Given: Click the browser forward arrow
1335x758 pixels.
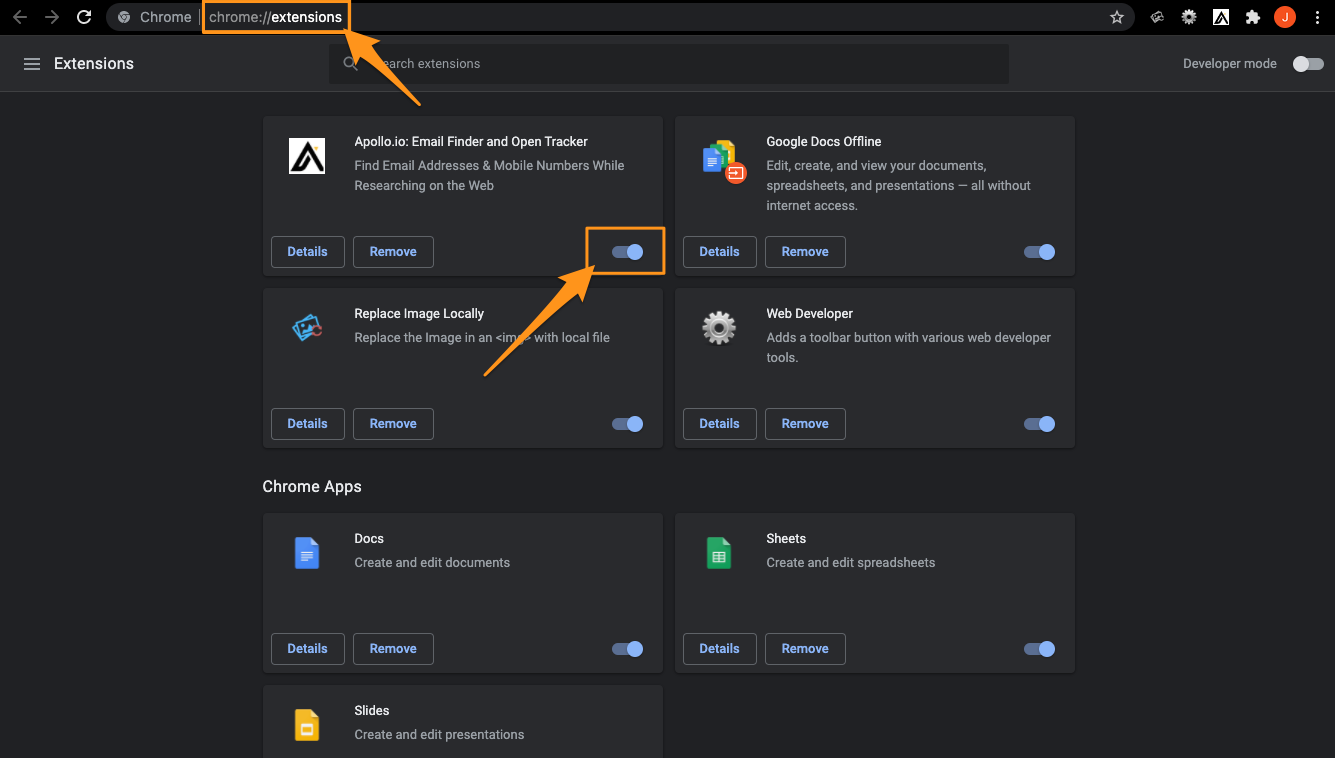Looking at the screenshot, I should (x=52, y=17).
